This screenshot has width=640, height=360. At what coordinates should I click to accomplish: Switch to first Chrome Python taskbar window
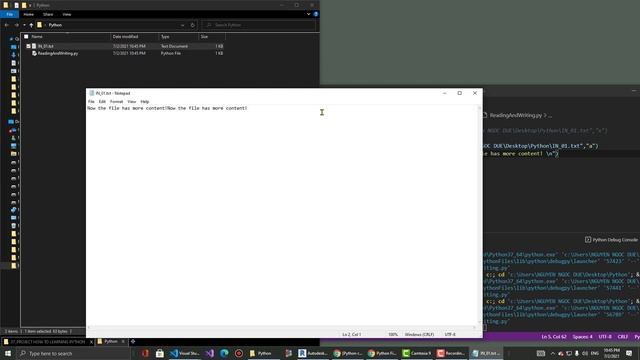point(348,353)
